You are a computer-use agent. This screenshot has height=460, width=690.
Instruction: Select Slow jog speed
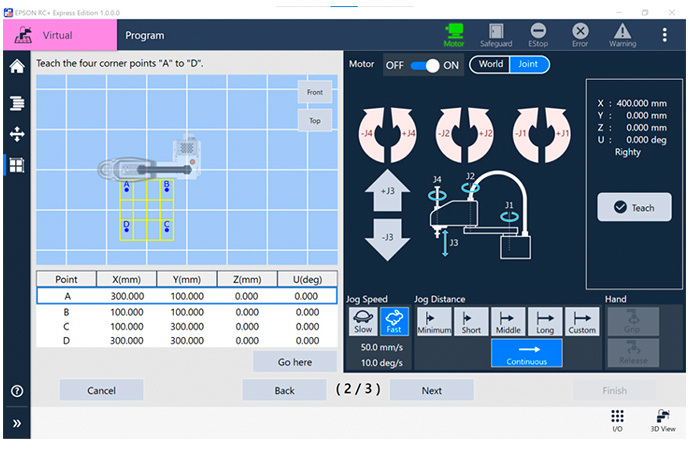(x=363, y=322)
